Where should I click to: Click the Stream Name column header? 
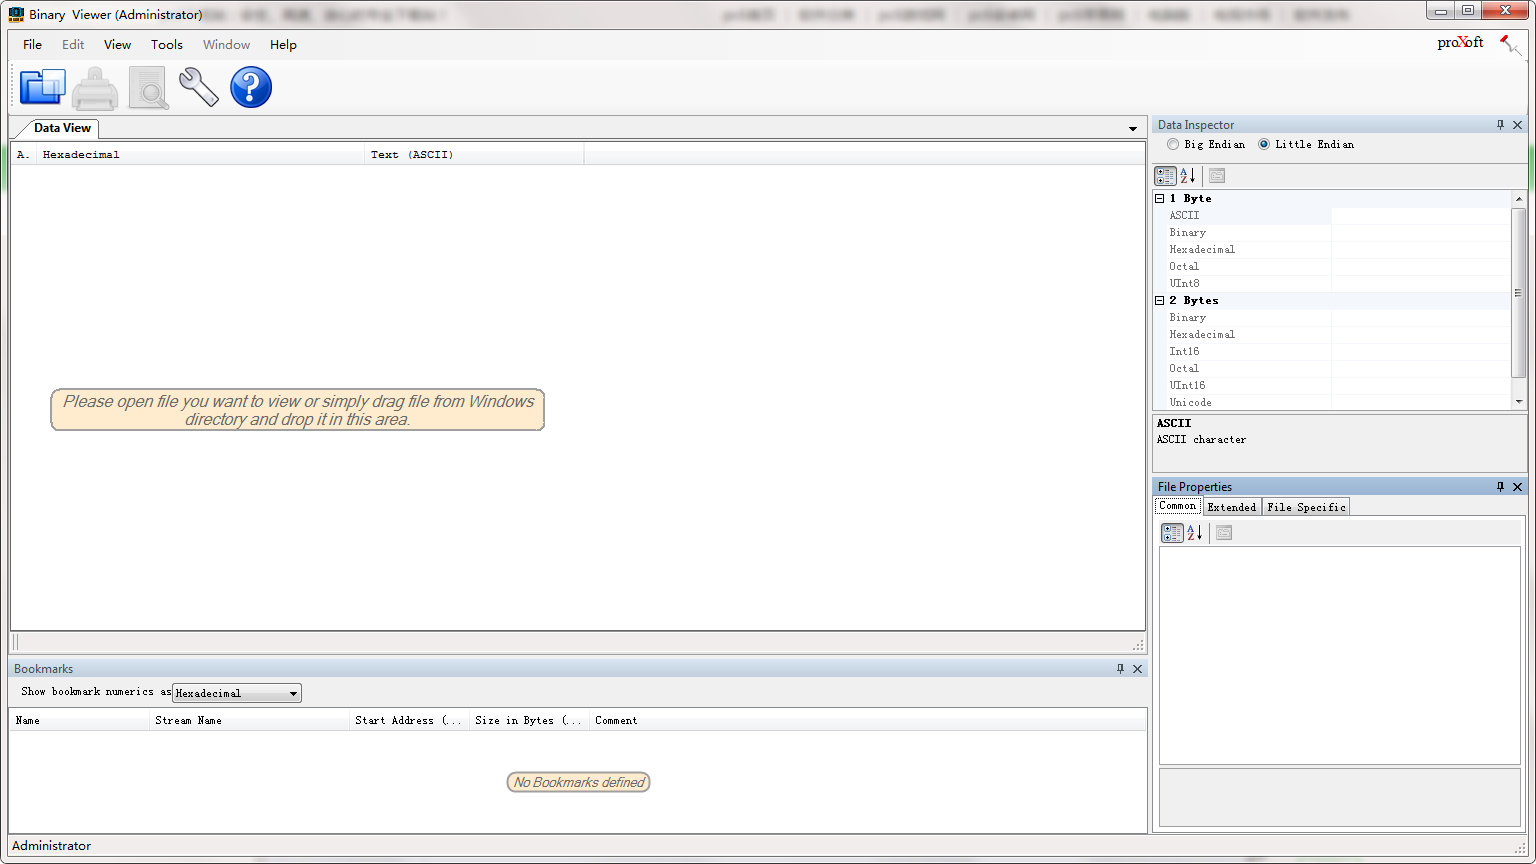click(x=250, y=720)
